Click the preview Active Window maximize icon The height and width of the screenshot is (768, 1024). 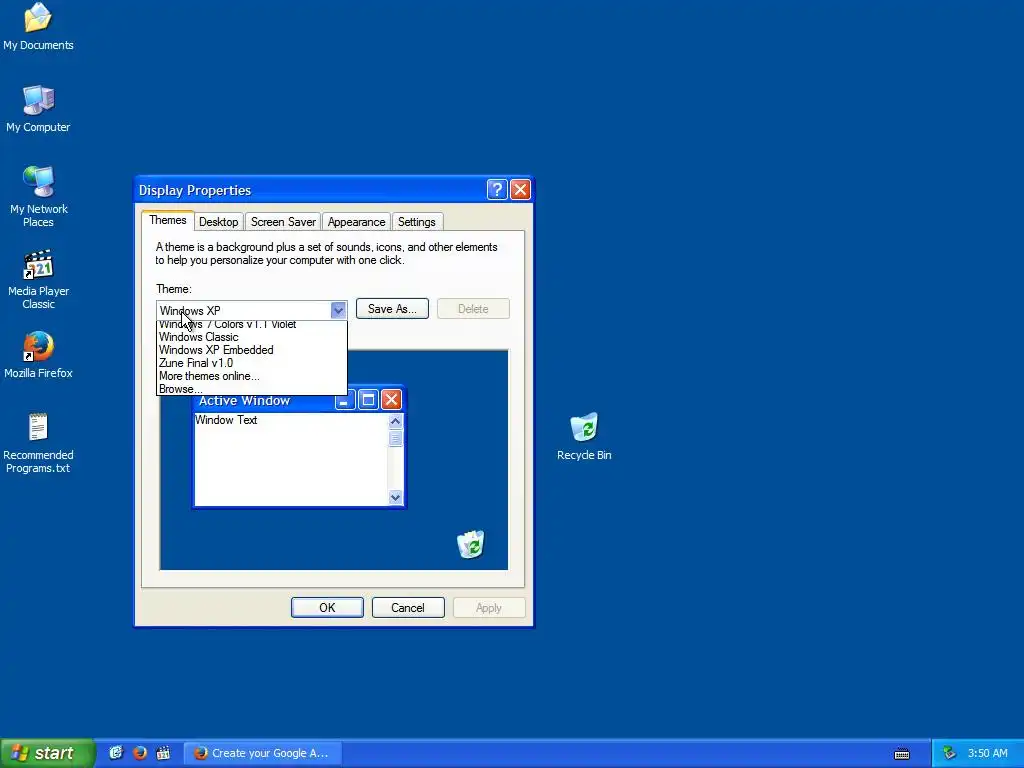click(368, 400)
